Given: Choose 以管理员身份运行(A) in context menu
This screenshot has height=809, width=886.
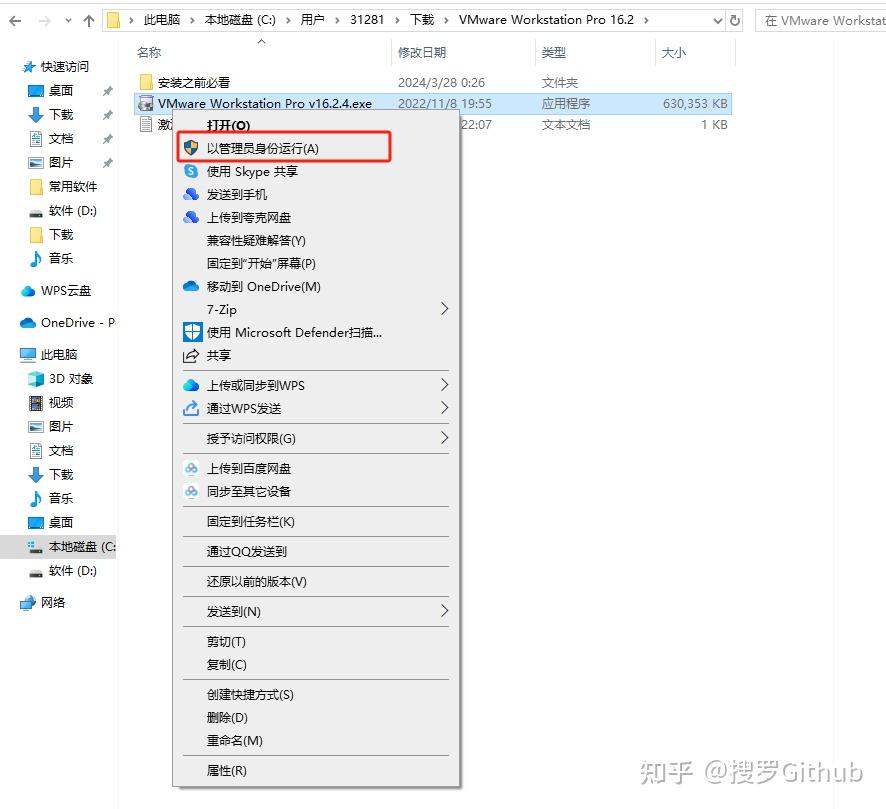Looking at the screenshot, I should [263, 149].
